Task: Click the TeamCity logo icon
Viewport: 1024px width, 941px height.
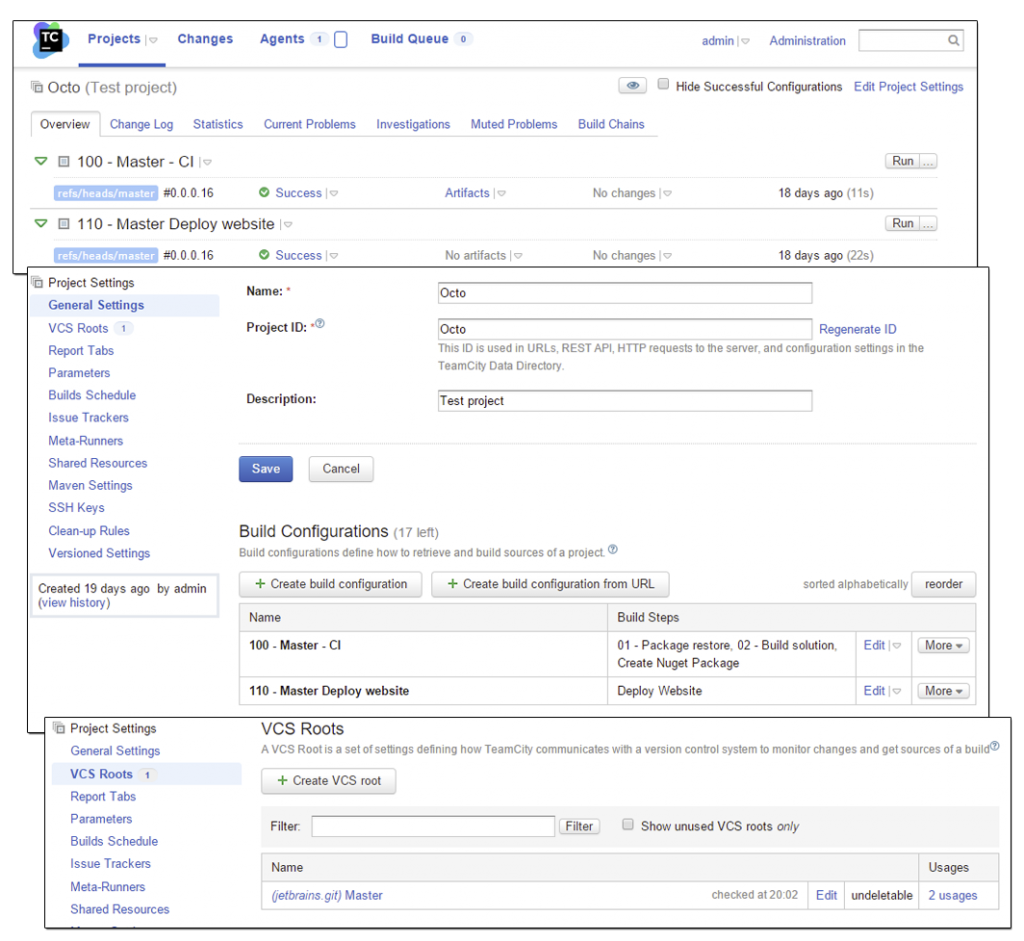Action: click(50, 40)
